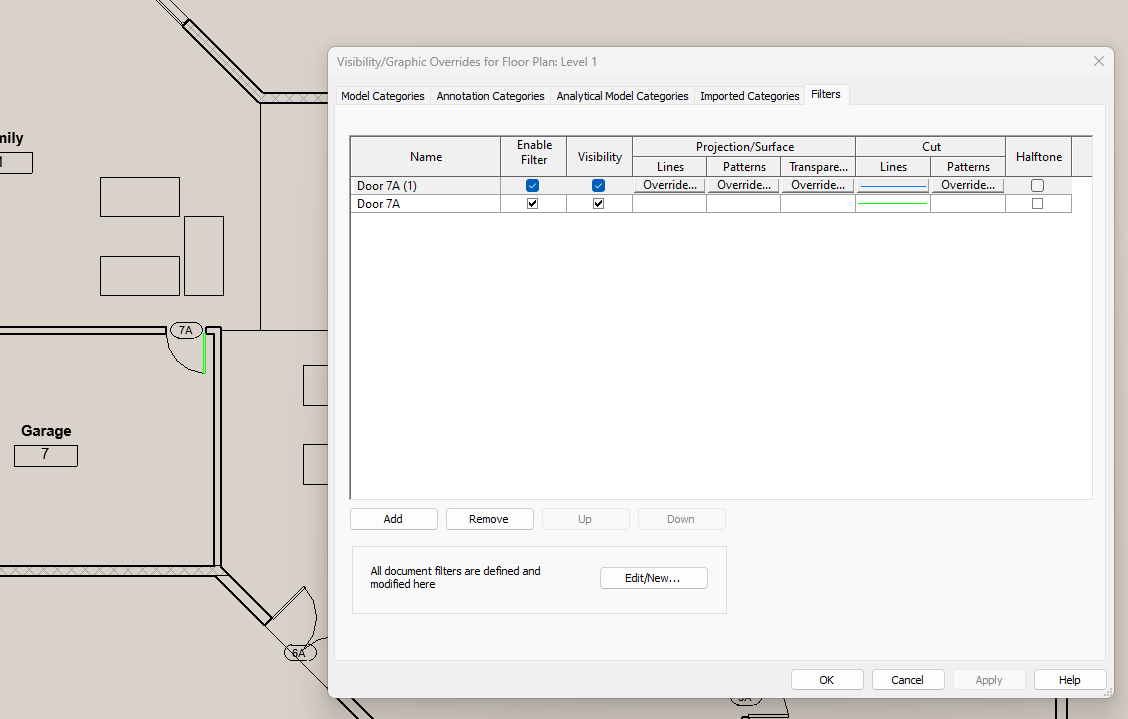View the Imported Categories tab
The image size is (1128, 719).
click(x=749, y=95)
